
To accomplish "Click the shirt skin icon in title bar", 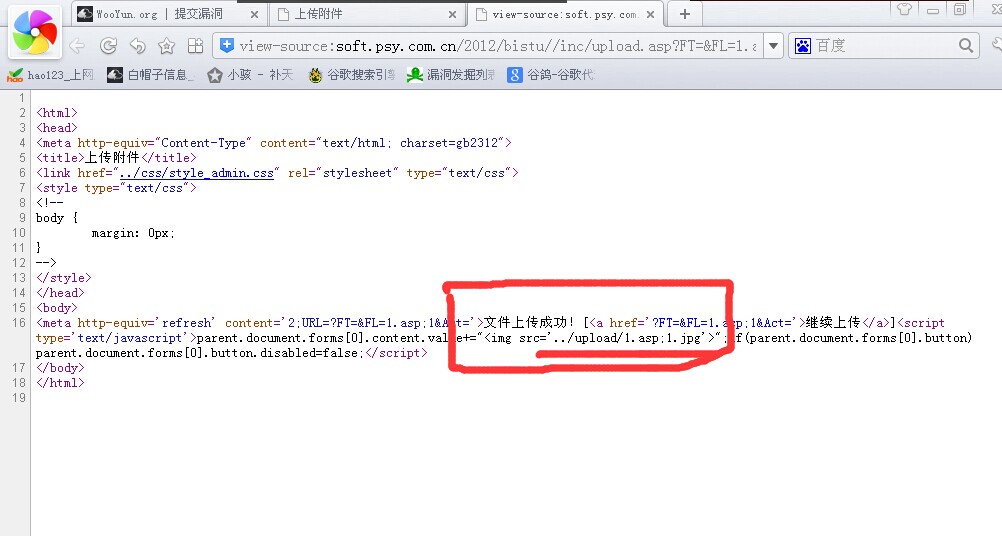I will click(x=904, y=9).
